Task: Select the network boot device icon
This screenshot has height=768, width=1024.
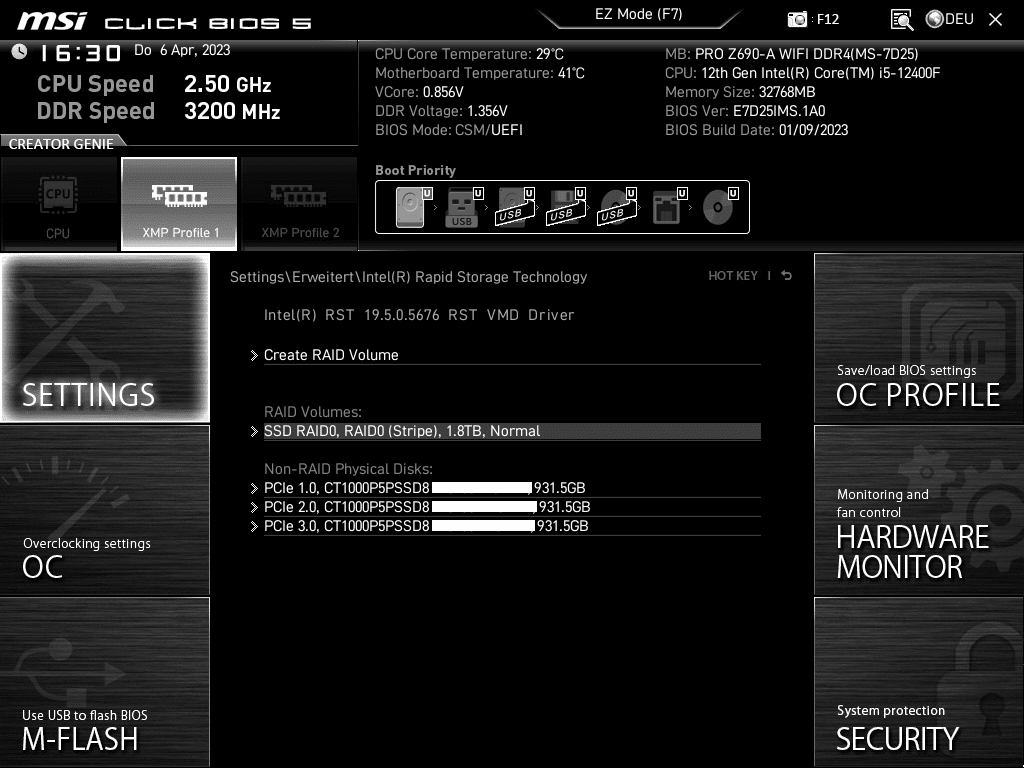Action: click(669, 207)
